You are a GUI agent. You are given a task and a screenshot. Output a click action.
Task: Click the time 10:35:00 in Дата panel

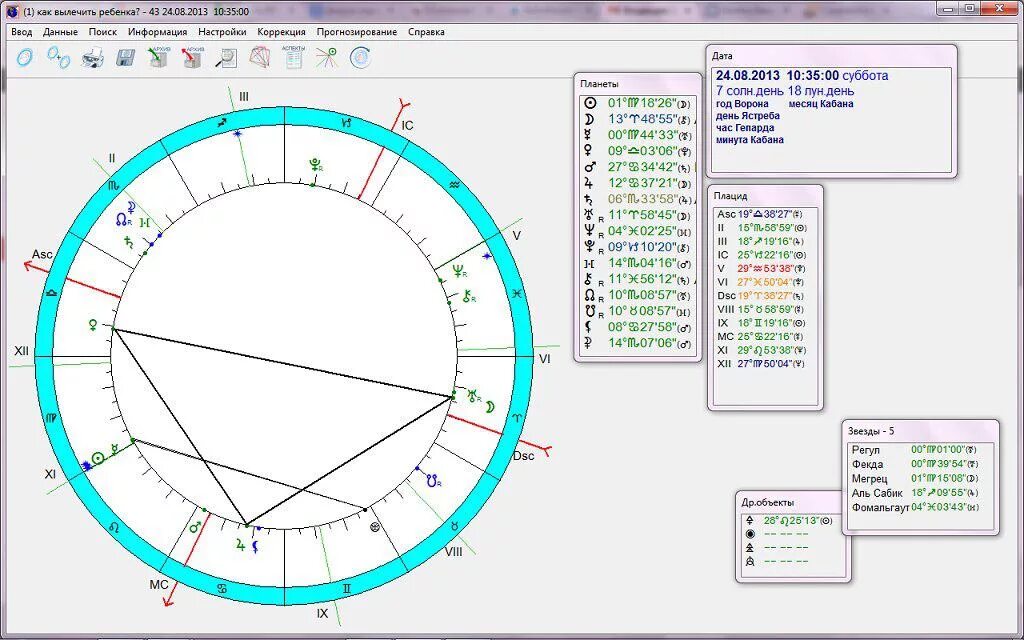coord(812,76)
